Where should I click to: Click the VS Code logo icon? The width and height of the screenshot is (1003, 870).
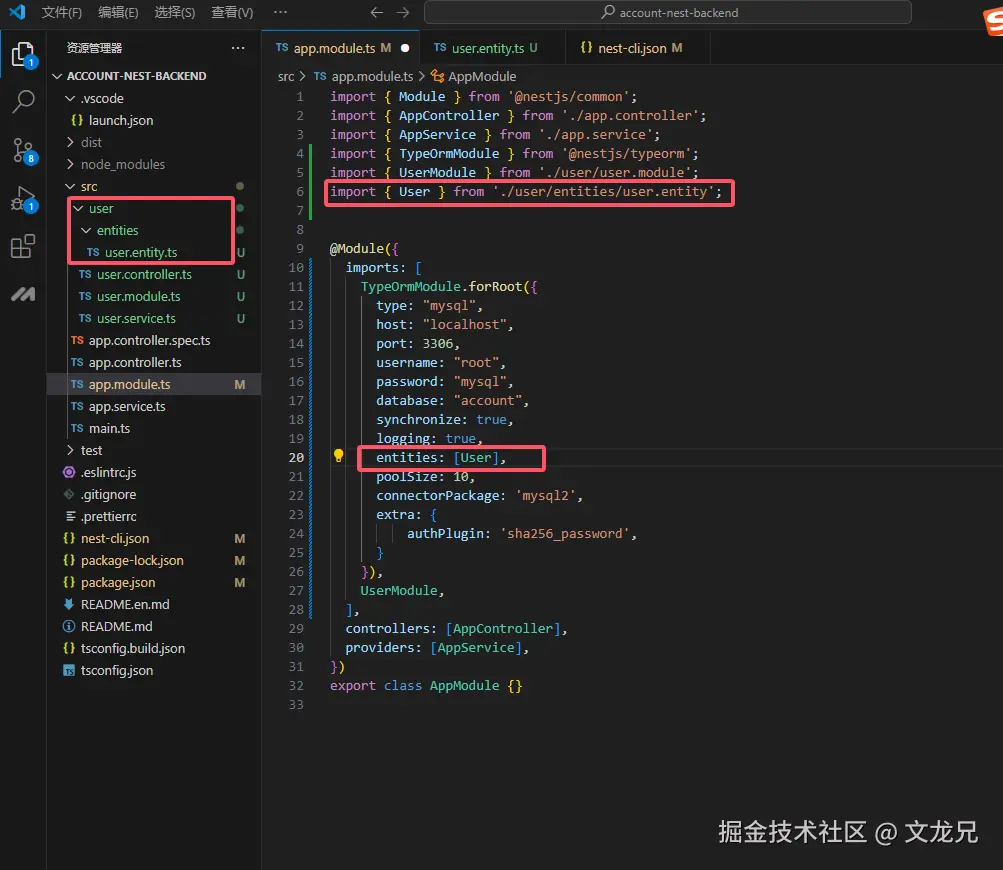coord(17,12)
